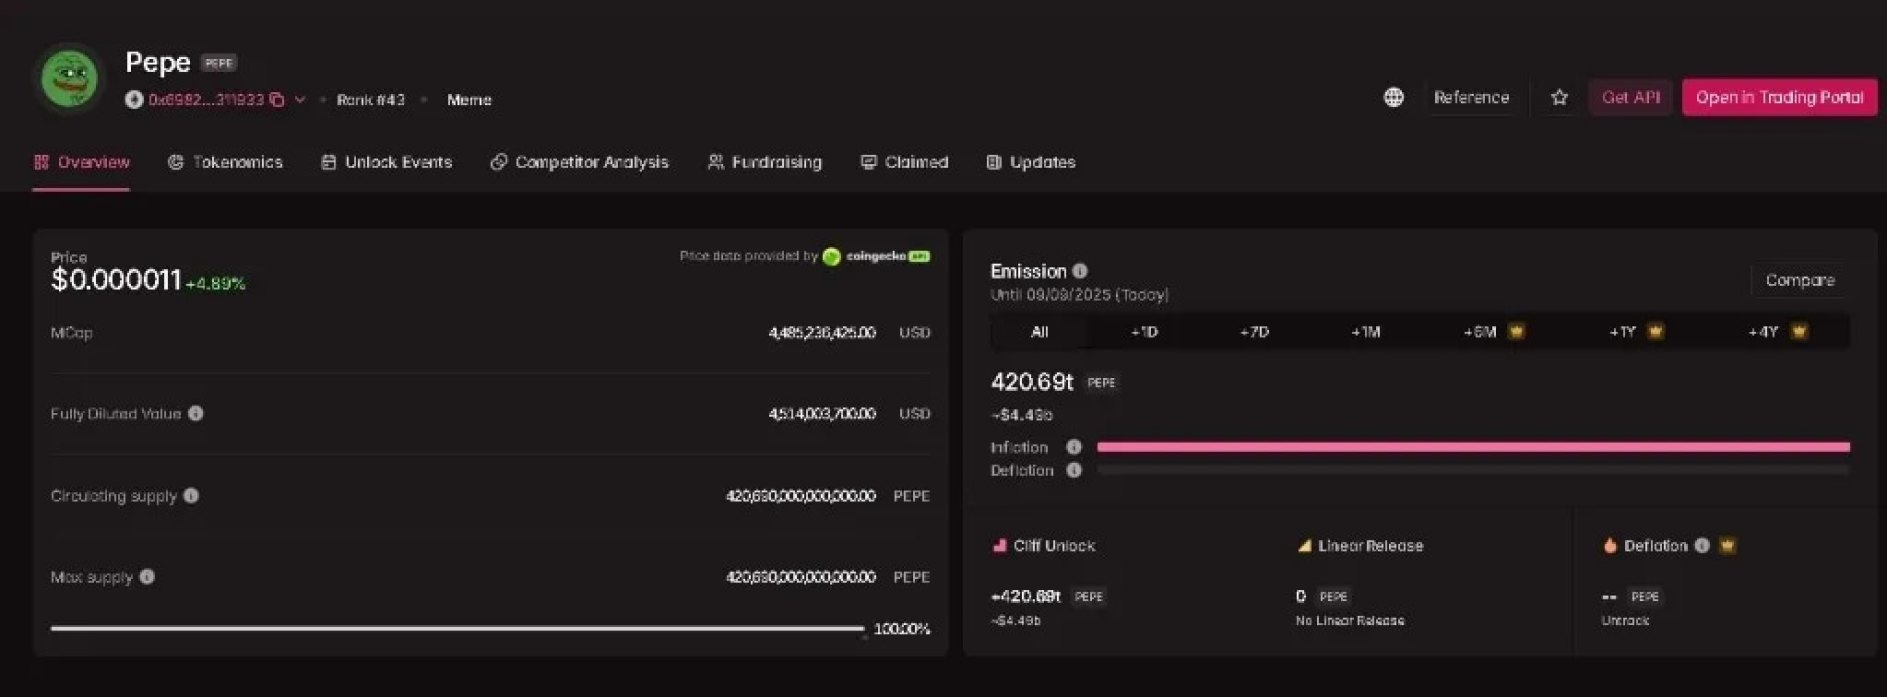Open the Unlock Events tab
1887x697 pixels.
point(386,162)
